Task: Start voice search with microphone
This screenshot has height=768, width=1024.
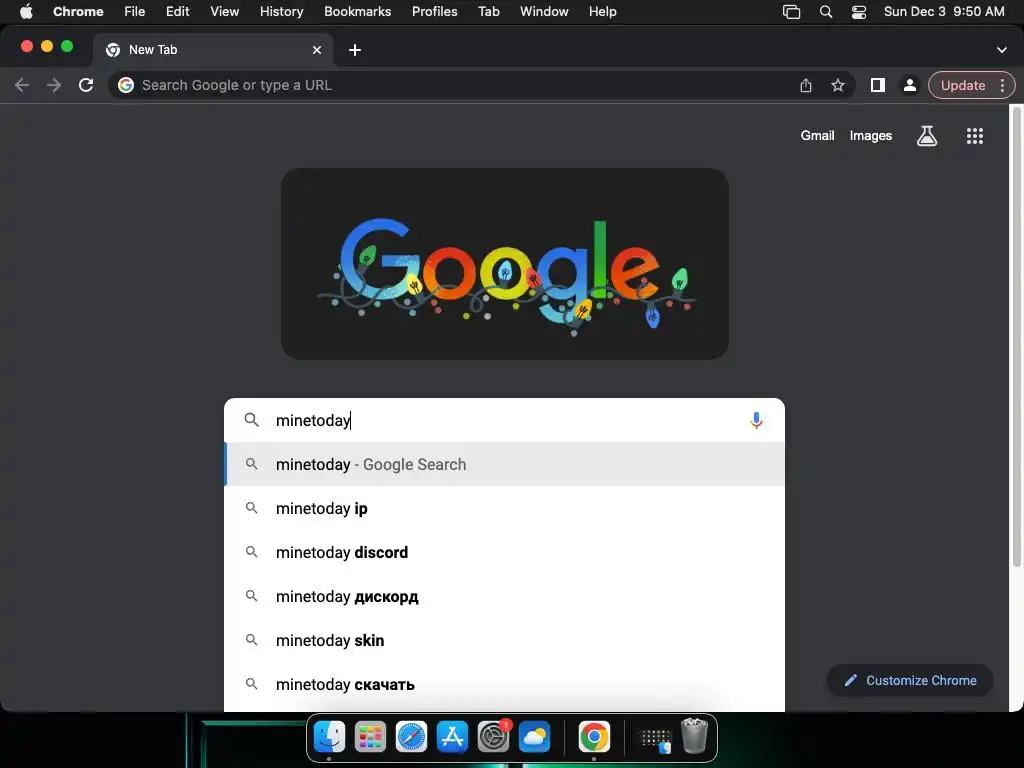Action: (756, 420)
